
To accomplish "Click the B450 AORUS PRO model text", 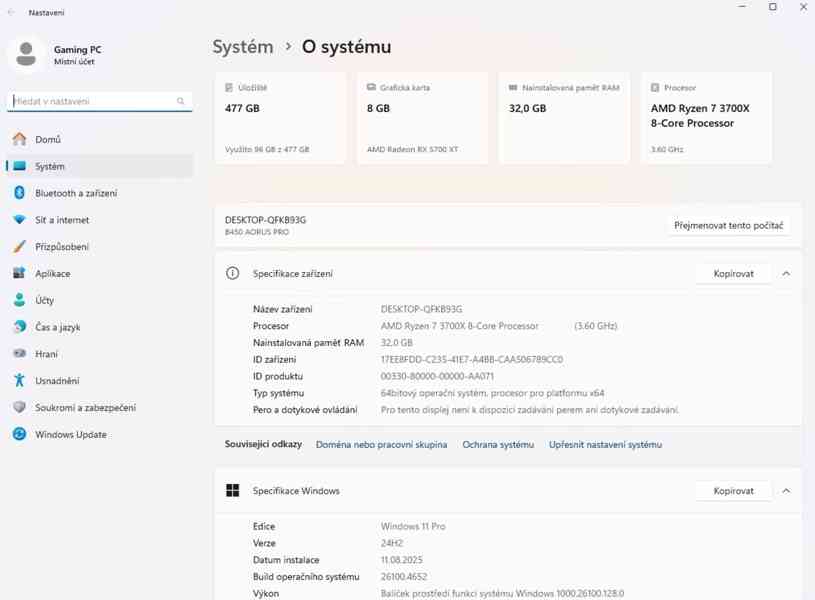I will tap(257, 232).
